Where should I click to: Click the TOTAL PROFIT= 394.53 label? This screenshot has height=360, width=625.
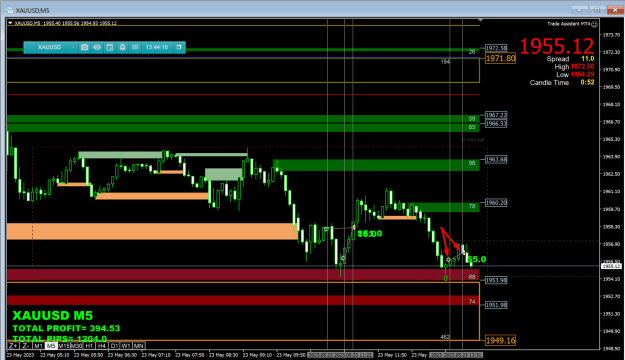point(66,329)
